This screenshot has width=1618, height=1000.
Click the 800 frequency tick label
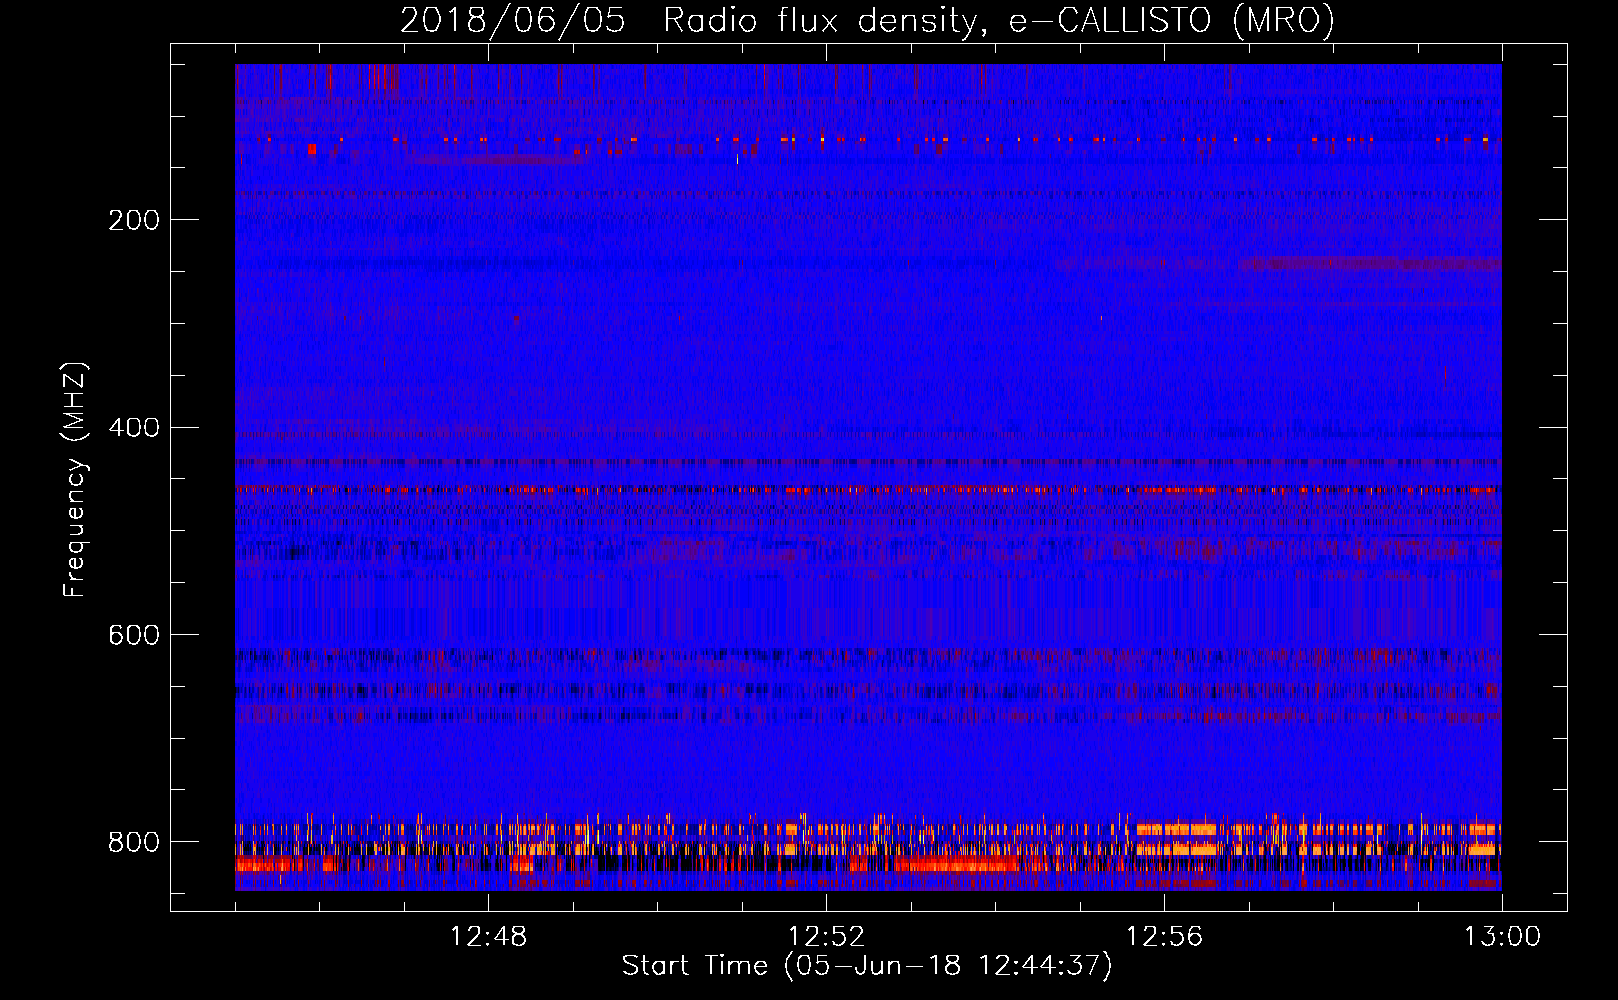tap(134, 842)
